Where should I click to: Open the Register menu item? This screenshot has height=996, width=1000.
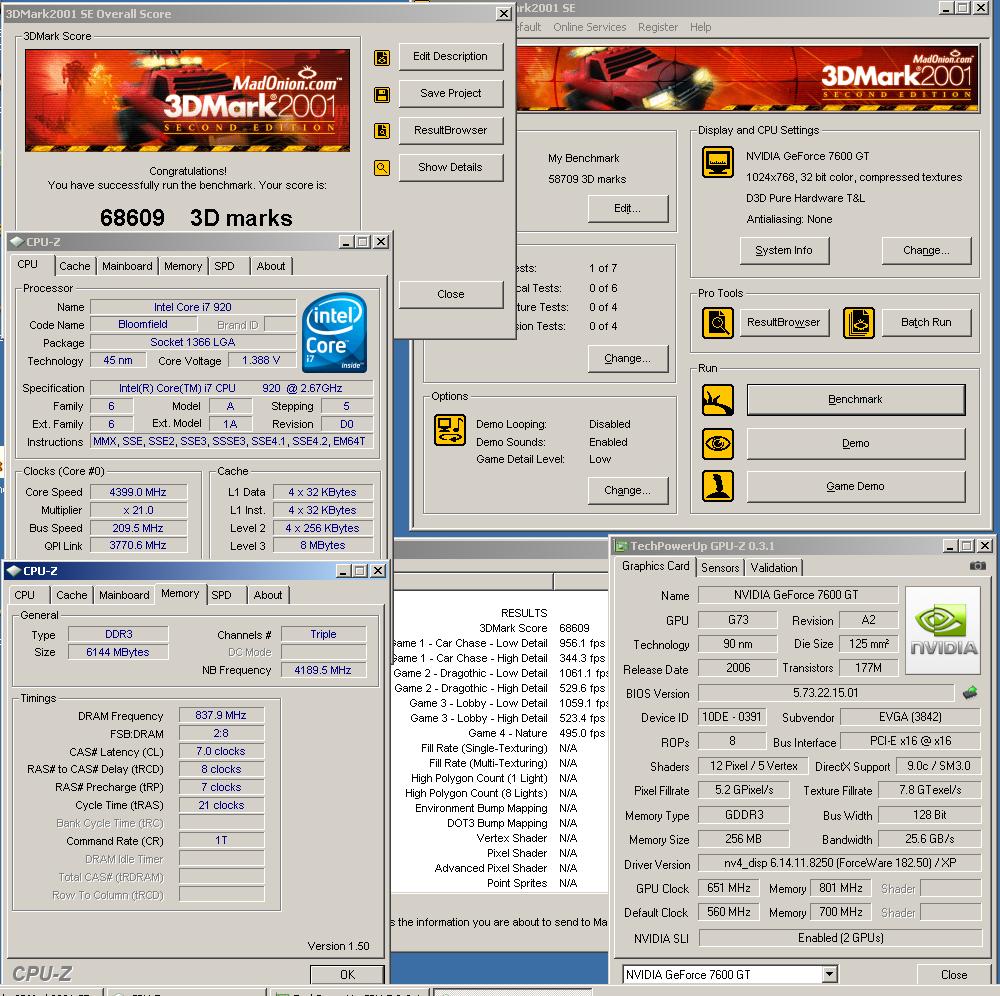point(658,27)
